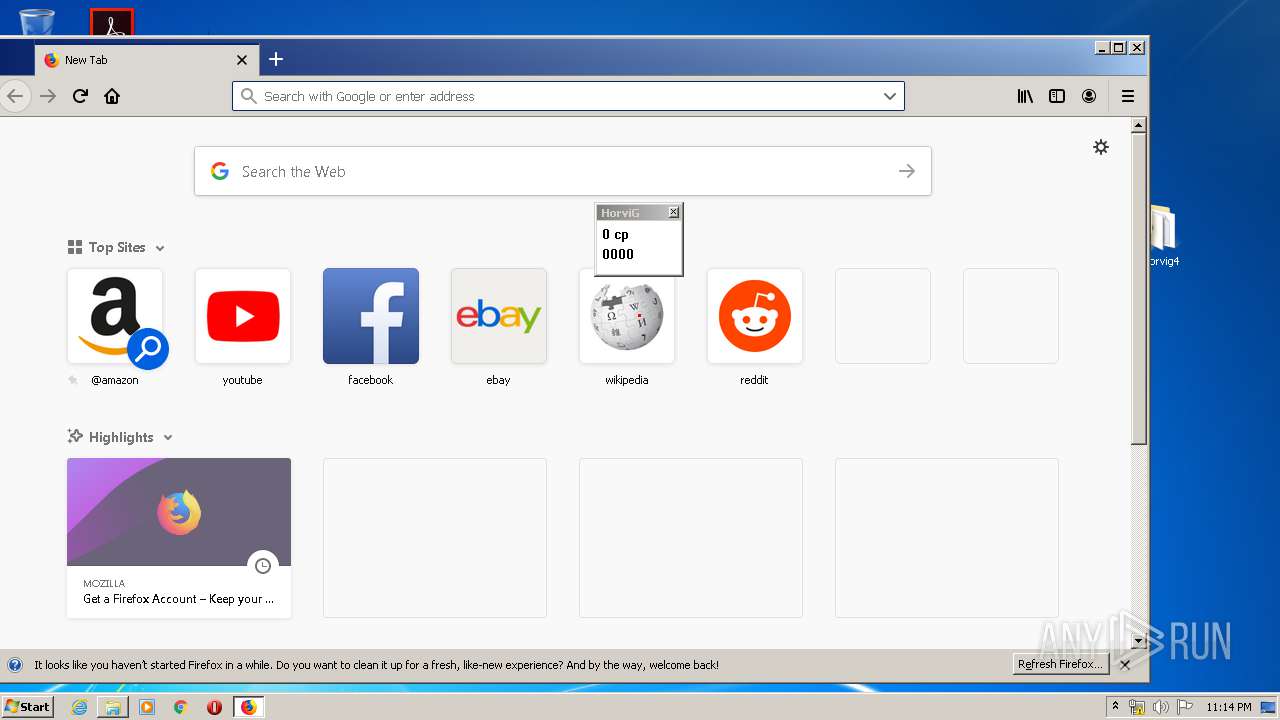This screenshot has width=1280, height=720.
Task: Click the page scrollbar up arrow
Action: coord(1138,125)
